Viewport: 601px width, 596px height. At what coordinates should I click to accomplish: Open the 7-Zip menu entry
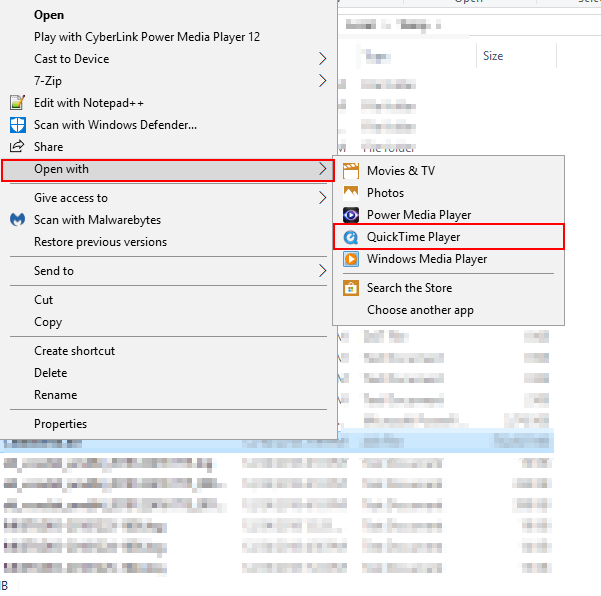click(x=169, y=81)
